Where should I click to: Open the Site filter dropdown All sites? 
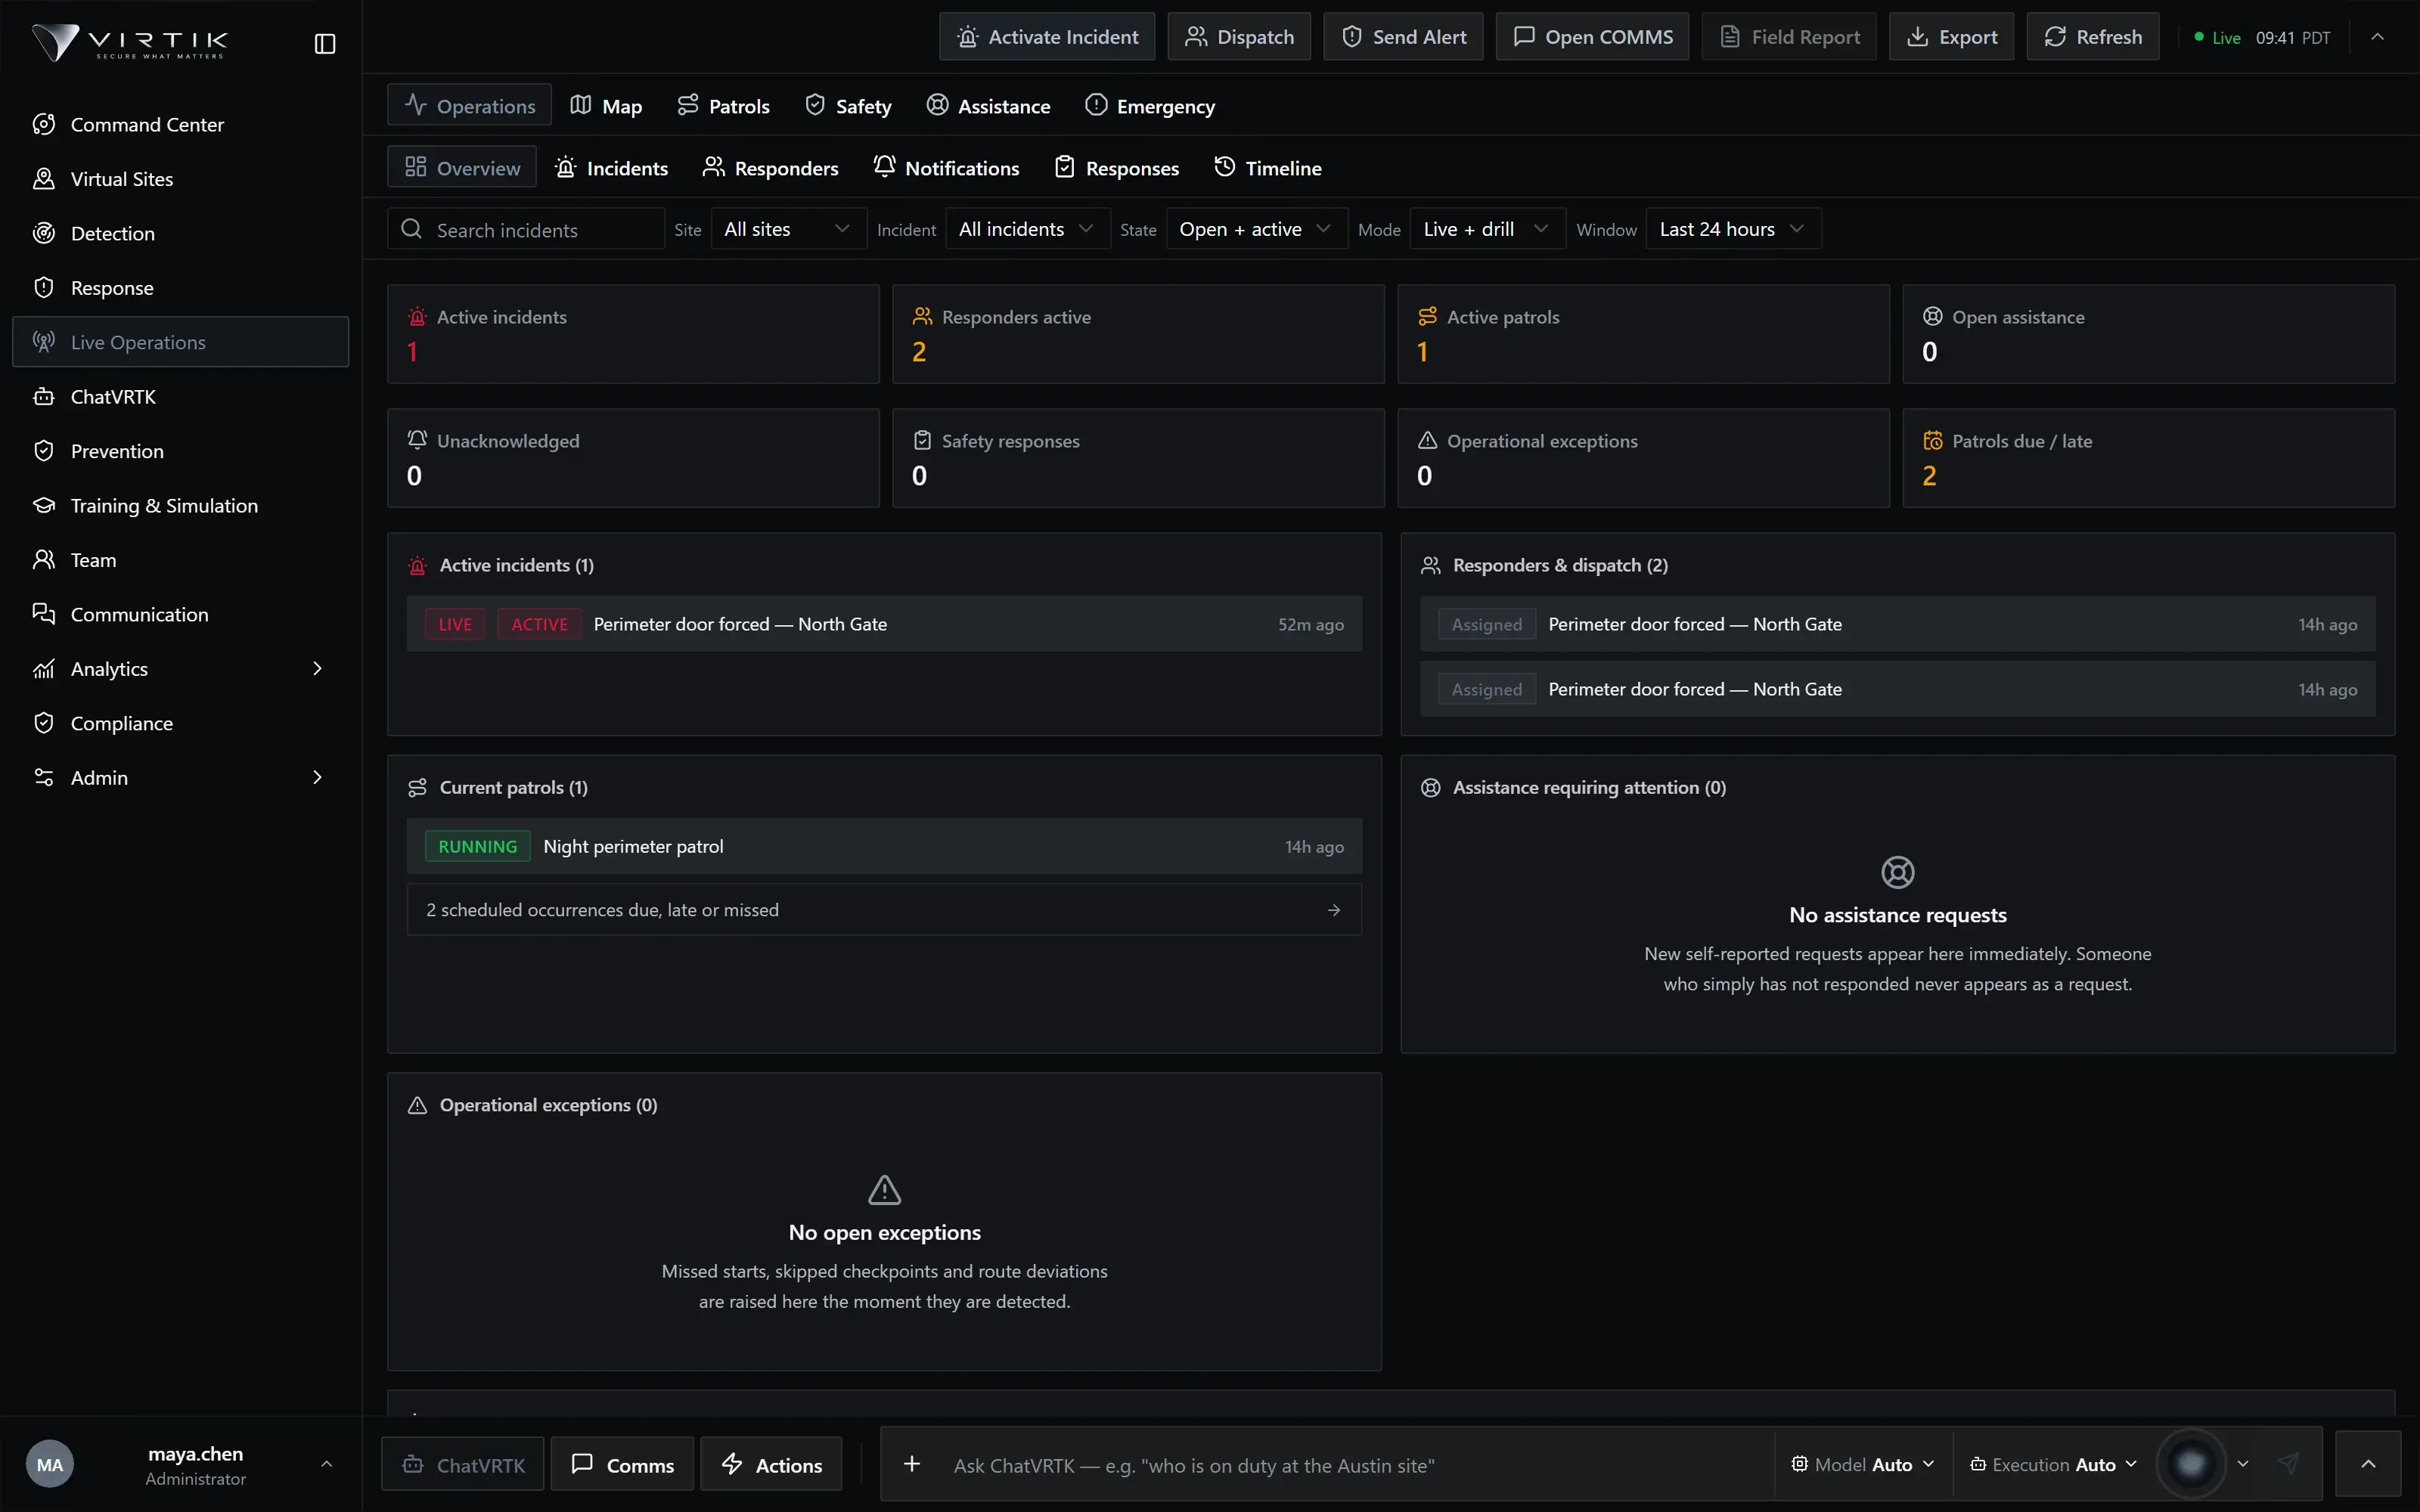pos(788,229)
